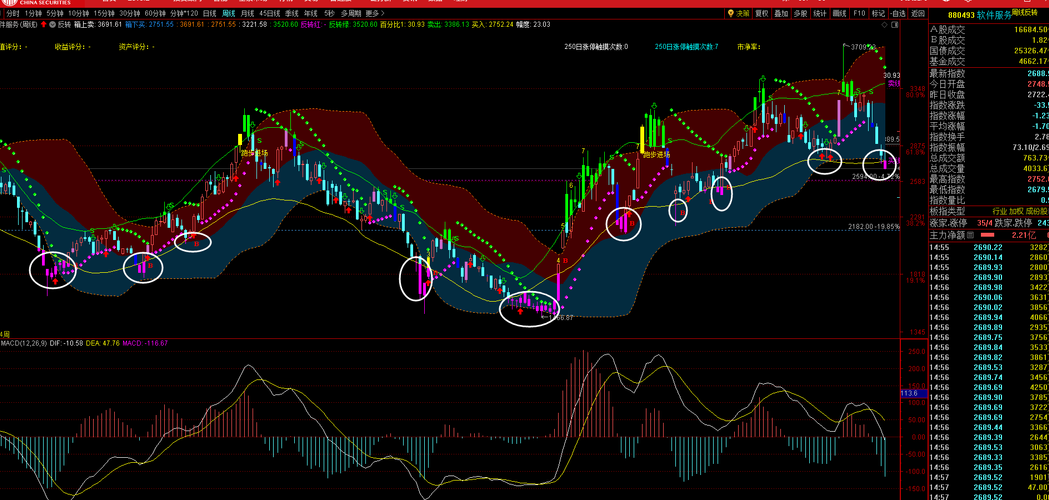Click the 880493 软件服务 stock title
The height and width of the screenshot is (500, 1049).
click(979, 13)
